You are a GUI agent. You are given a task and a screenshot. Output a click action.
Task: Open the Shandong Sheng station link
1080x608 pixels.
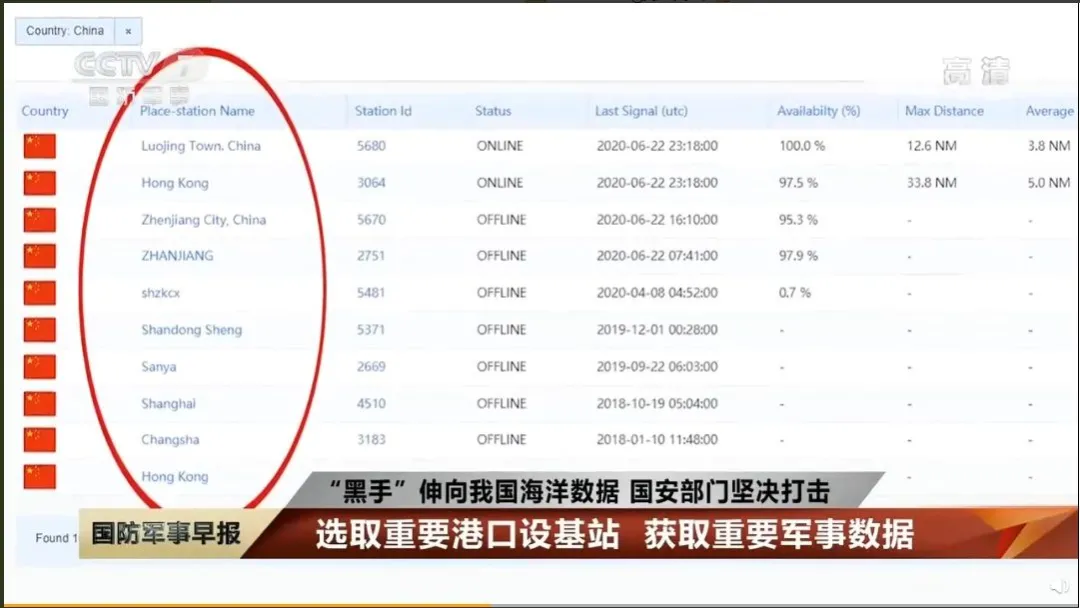pyautogui.click(x=191, y=330)
